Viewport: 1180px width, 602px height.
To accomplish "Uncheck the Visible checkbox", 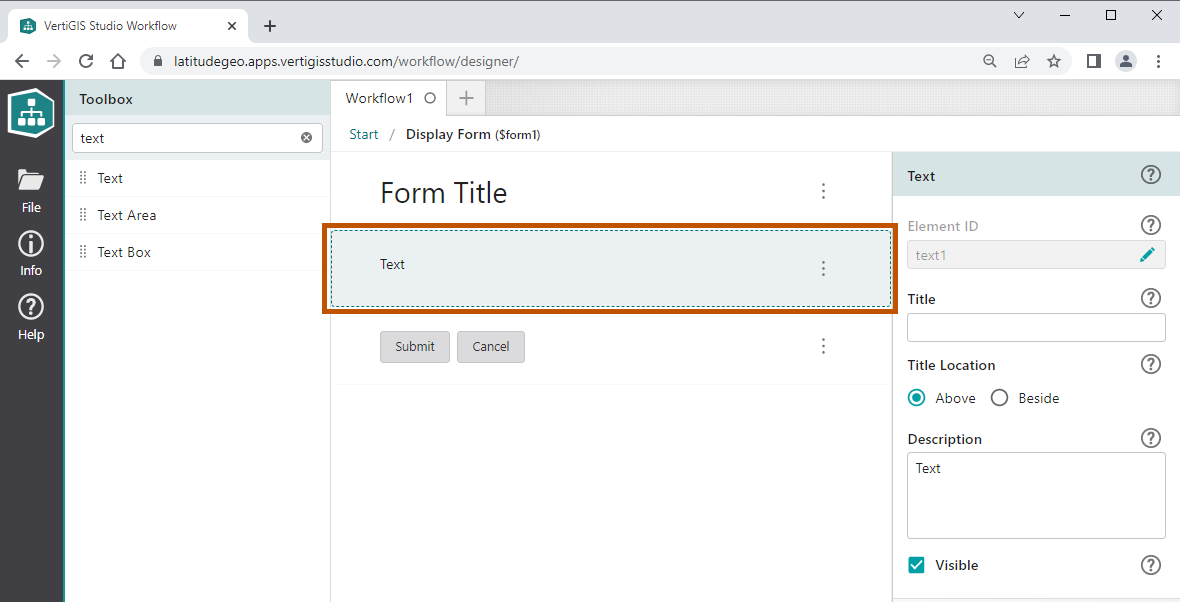I will 916,565.
